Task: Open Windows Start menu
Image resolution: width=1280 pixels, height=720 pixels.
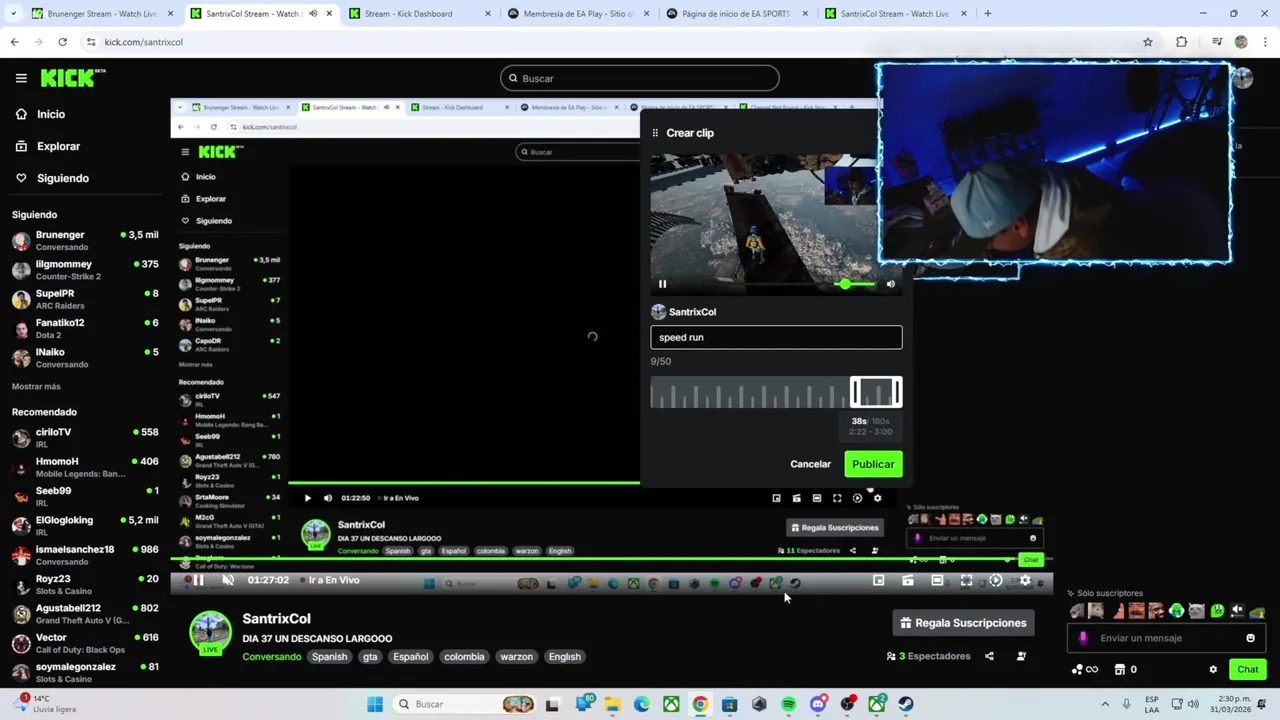Action: [x=374, y=704]
